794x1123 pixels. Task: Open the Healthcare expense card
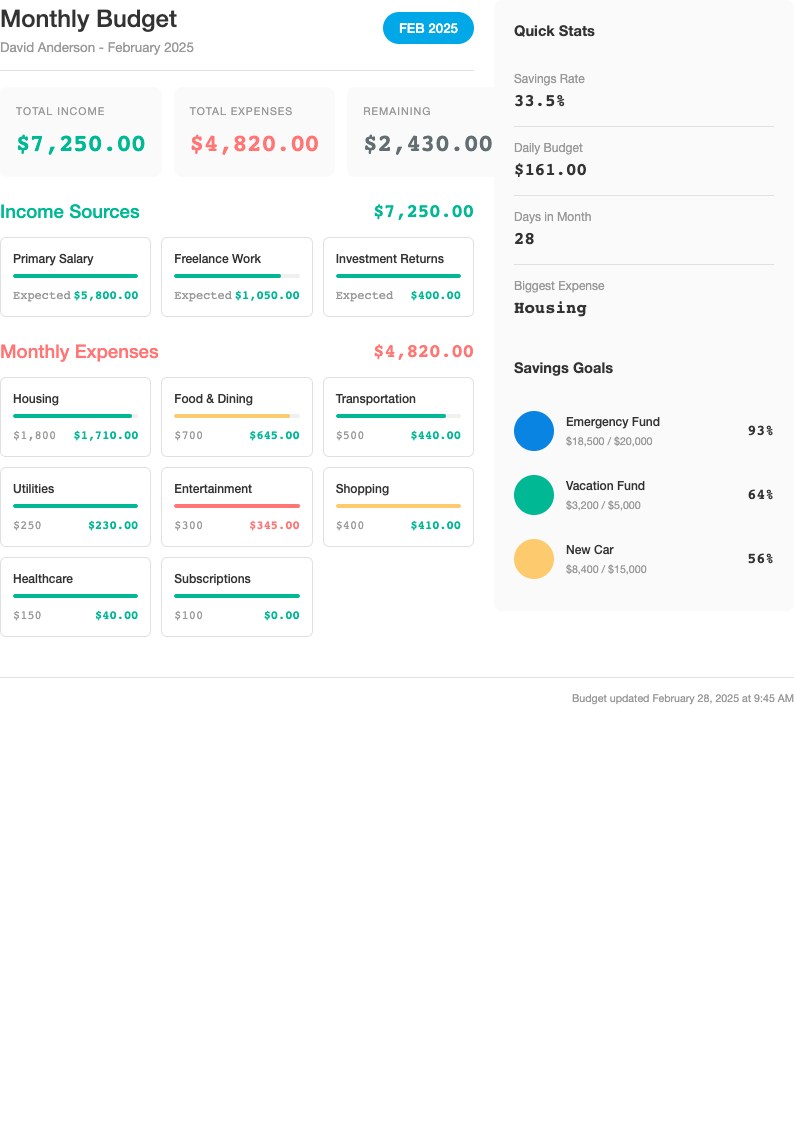click(x=75, y=597)
